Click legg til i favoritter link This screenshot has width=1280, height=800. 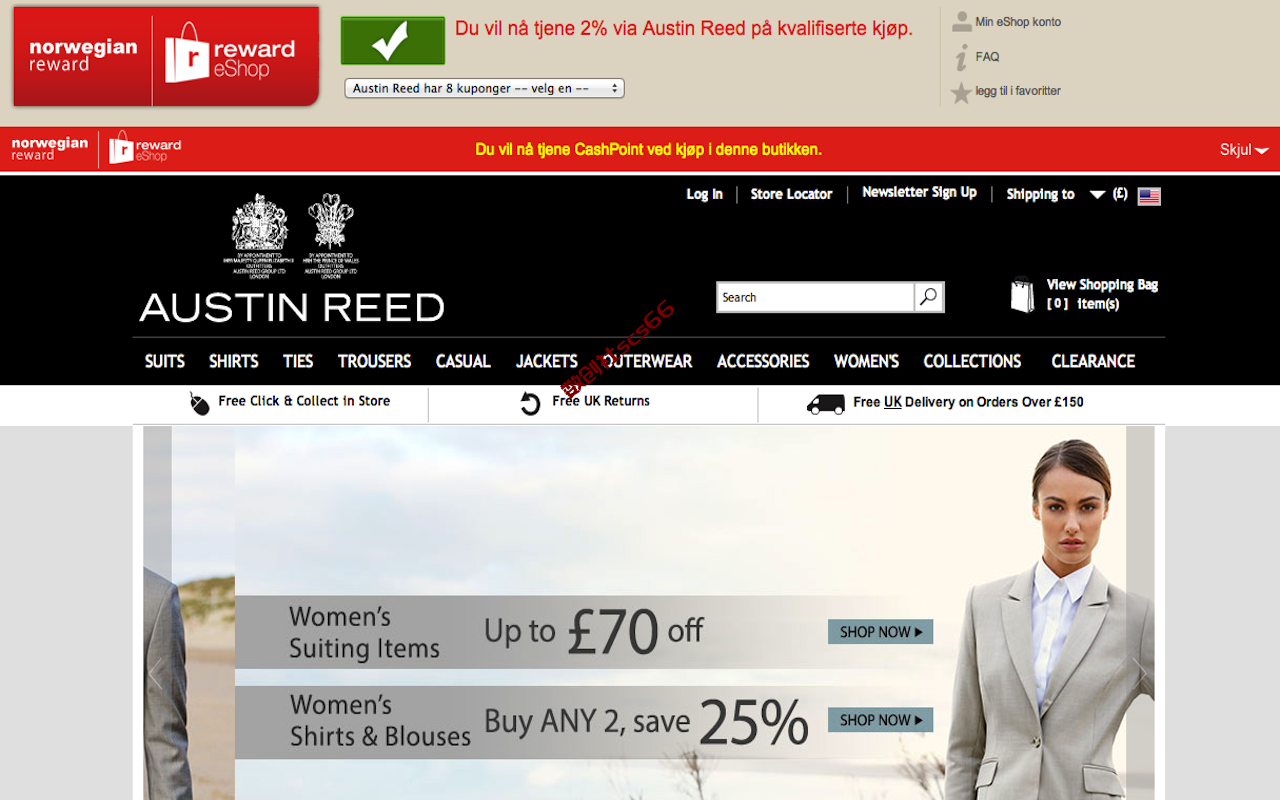(1018, 91)
